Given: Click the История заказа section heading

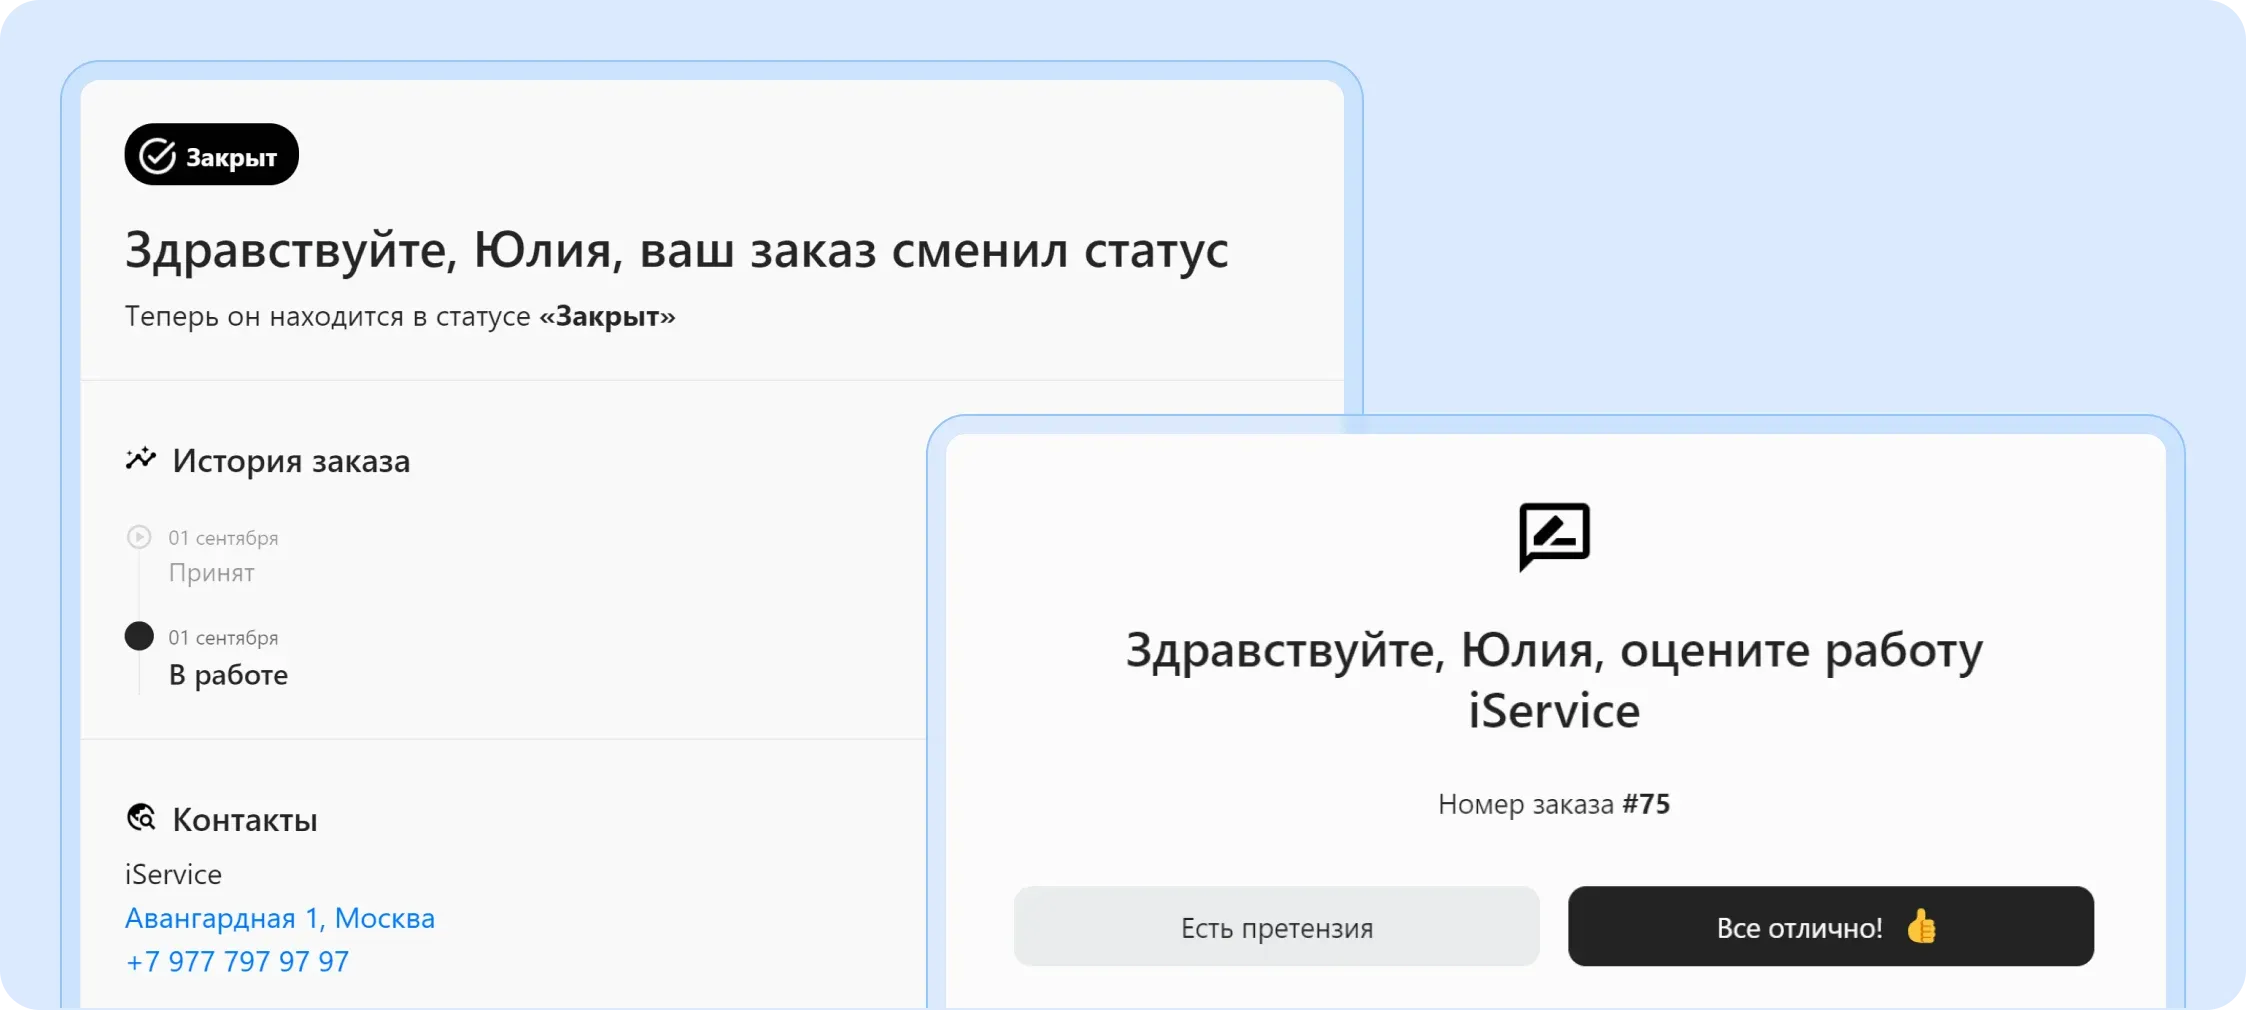Looking at the screenshot, I should [291, 461].
